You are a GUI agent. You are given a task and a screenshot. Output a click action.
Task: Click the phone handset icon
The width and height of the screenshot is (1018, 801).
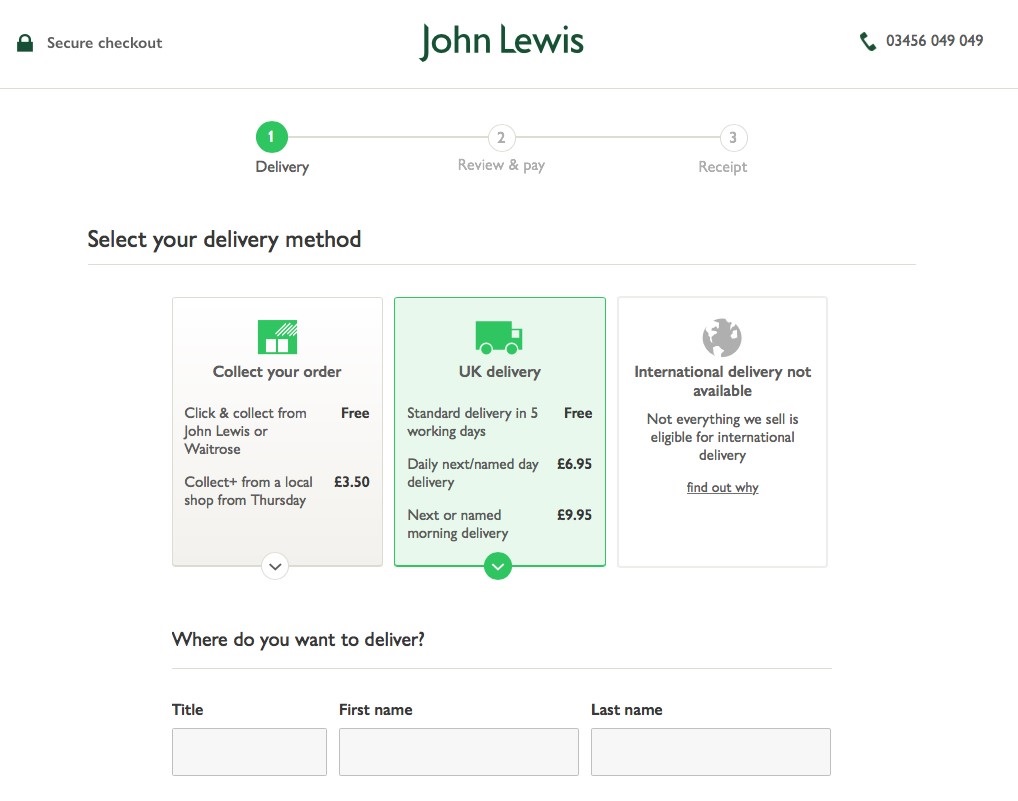point(867,42)
